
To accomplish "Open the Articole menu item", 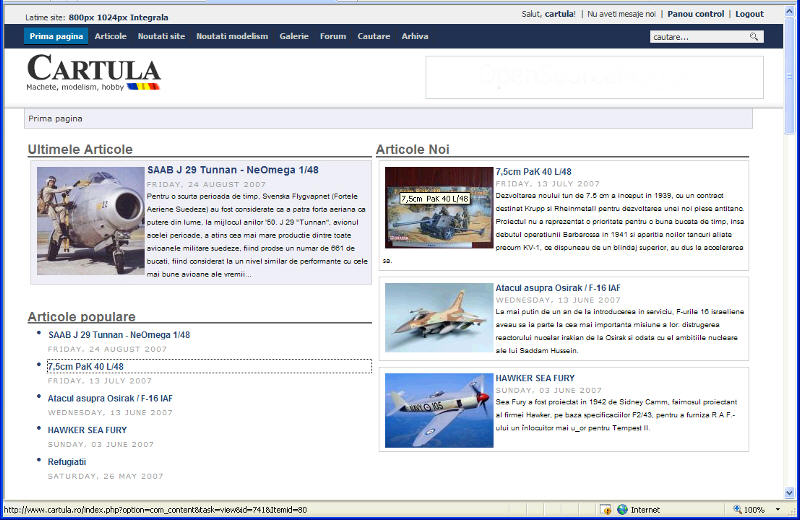I will tap(110, 36).
